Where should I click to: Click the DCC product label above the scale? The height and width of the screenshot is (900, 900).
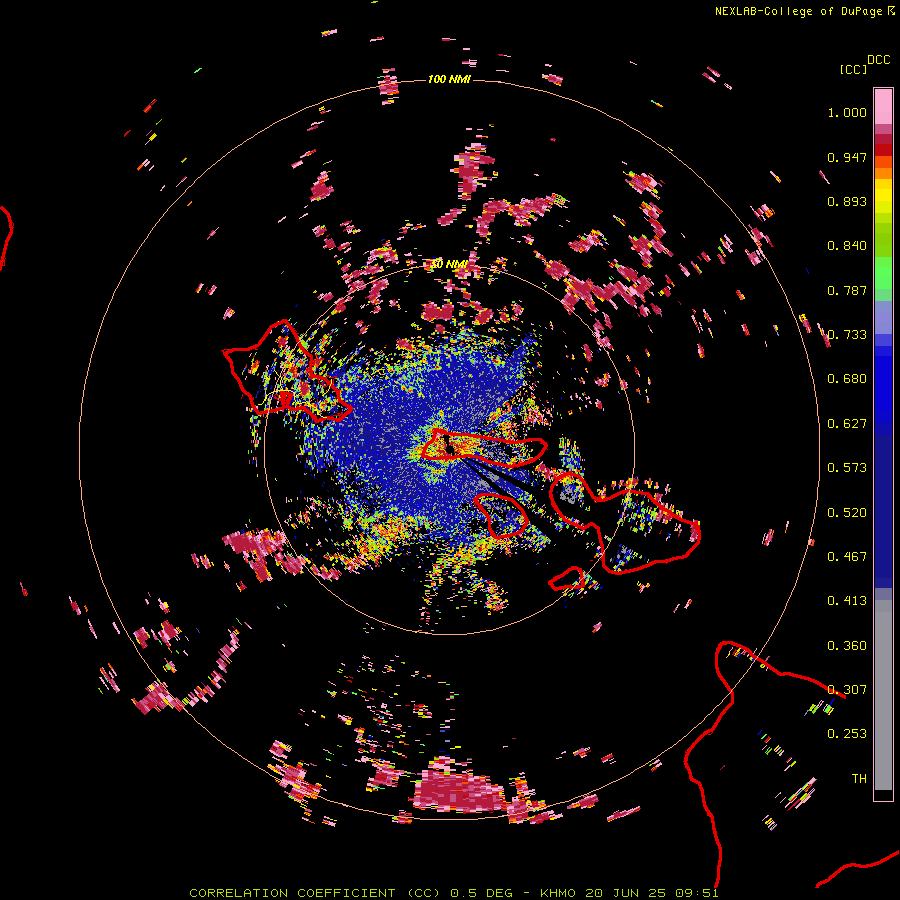click(879, 60)
